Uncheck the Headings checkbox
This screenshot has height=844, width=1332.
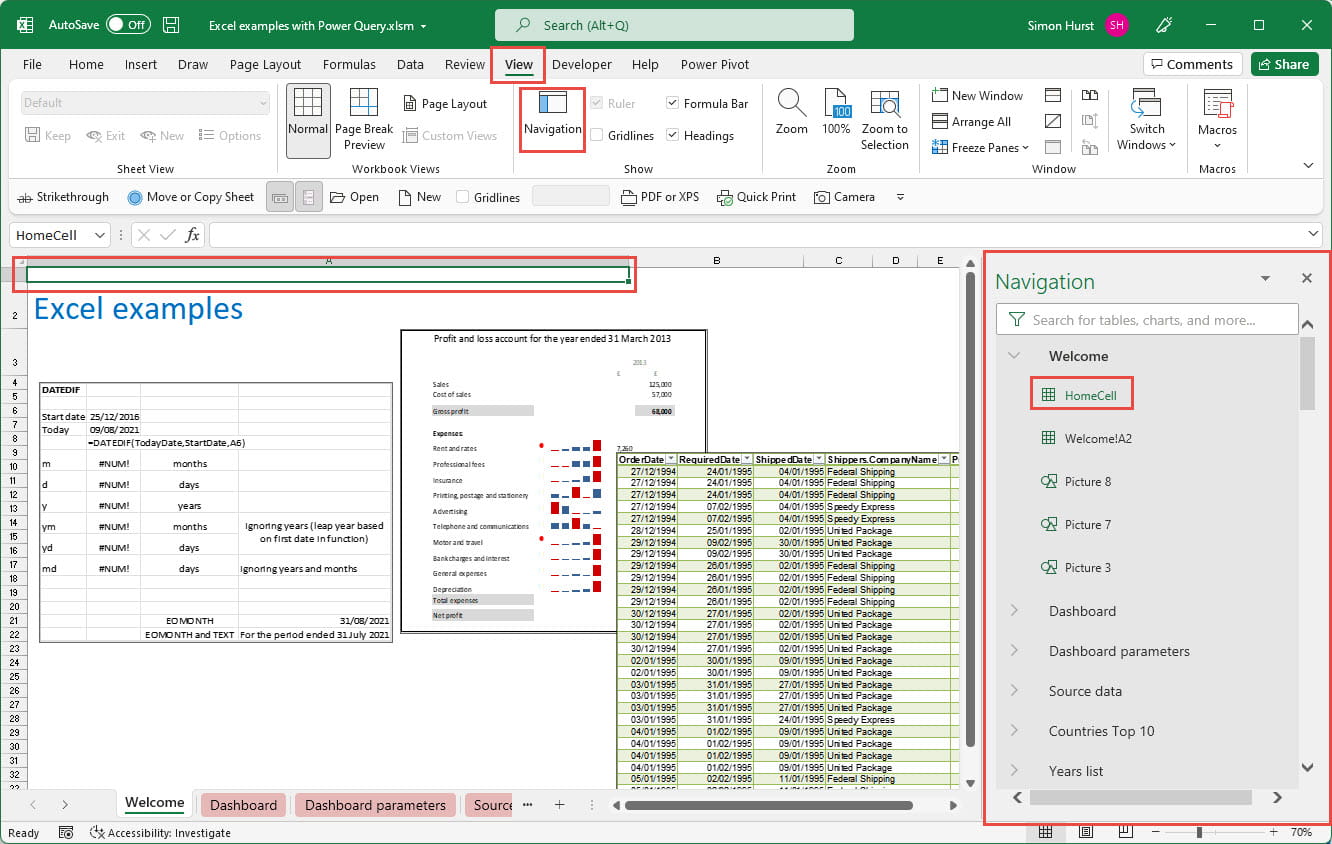pos(673,136)
